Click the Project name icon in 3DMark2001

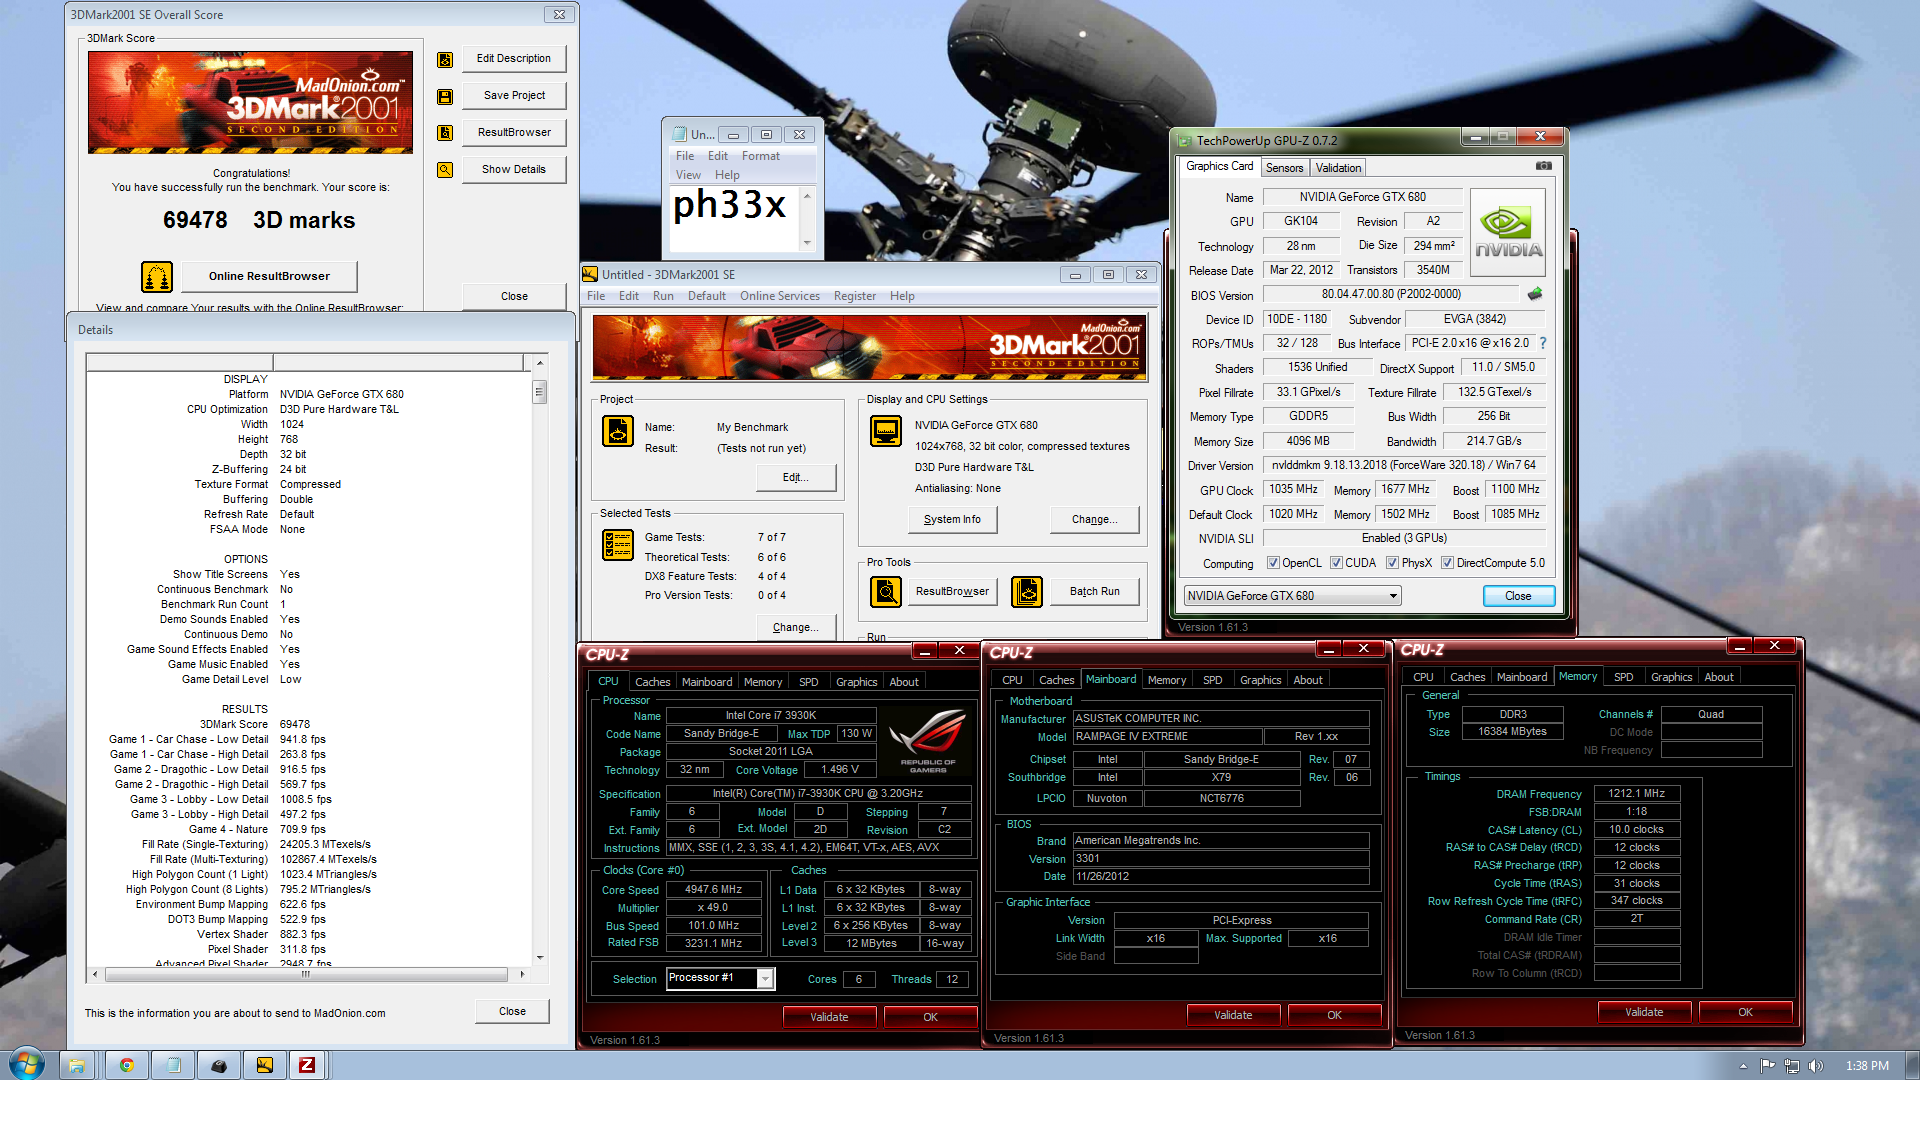point(617,431)
